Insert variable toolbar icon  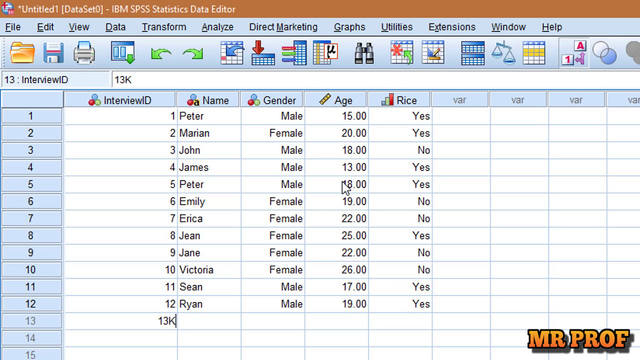(433, 52)
